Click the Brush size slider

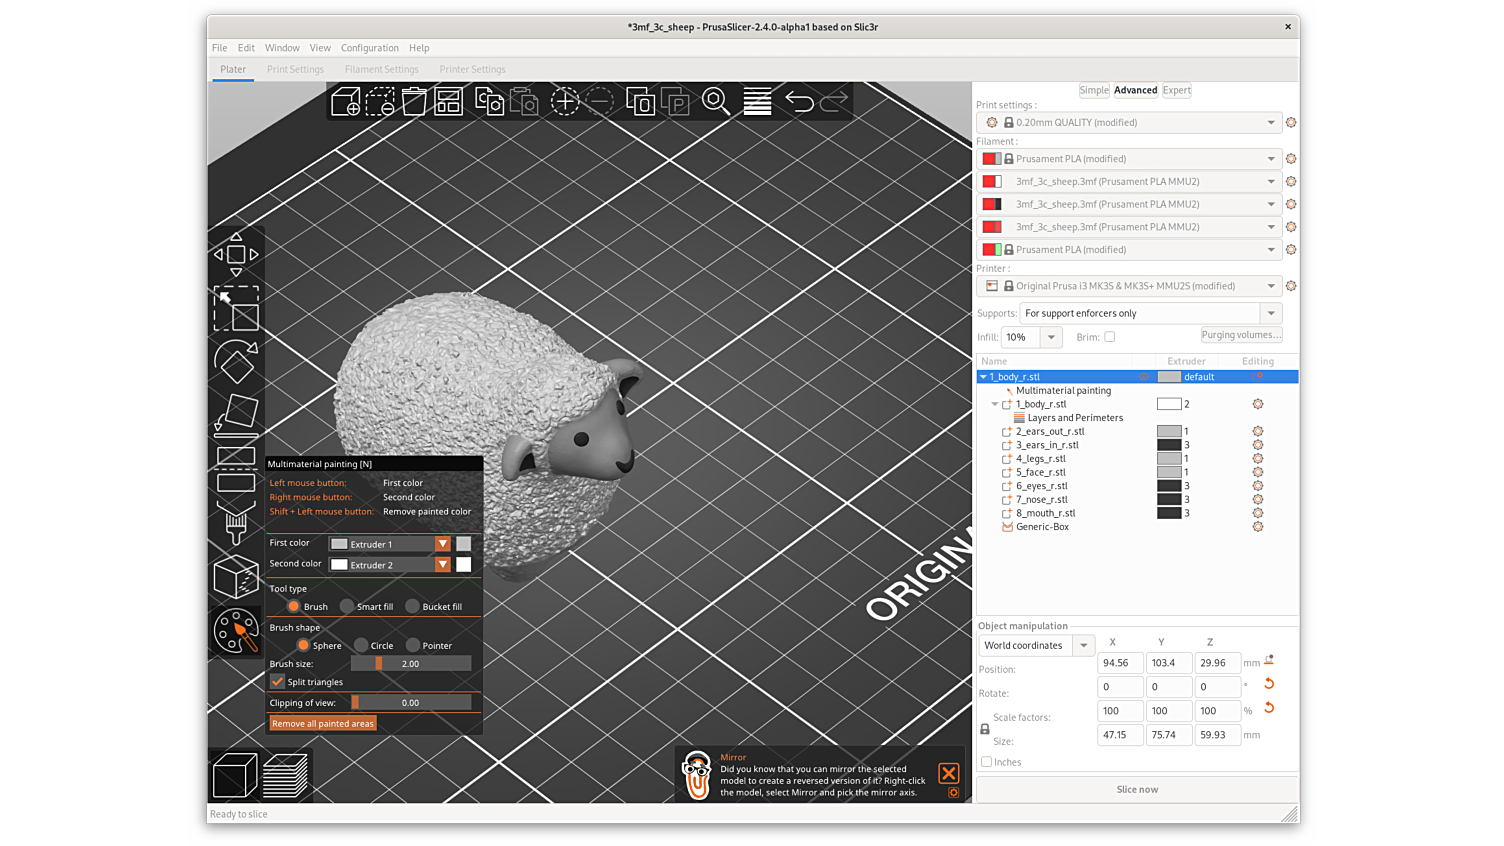tap(411, 663)
